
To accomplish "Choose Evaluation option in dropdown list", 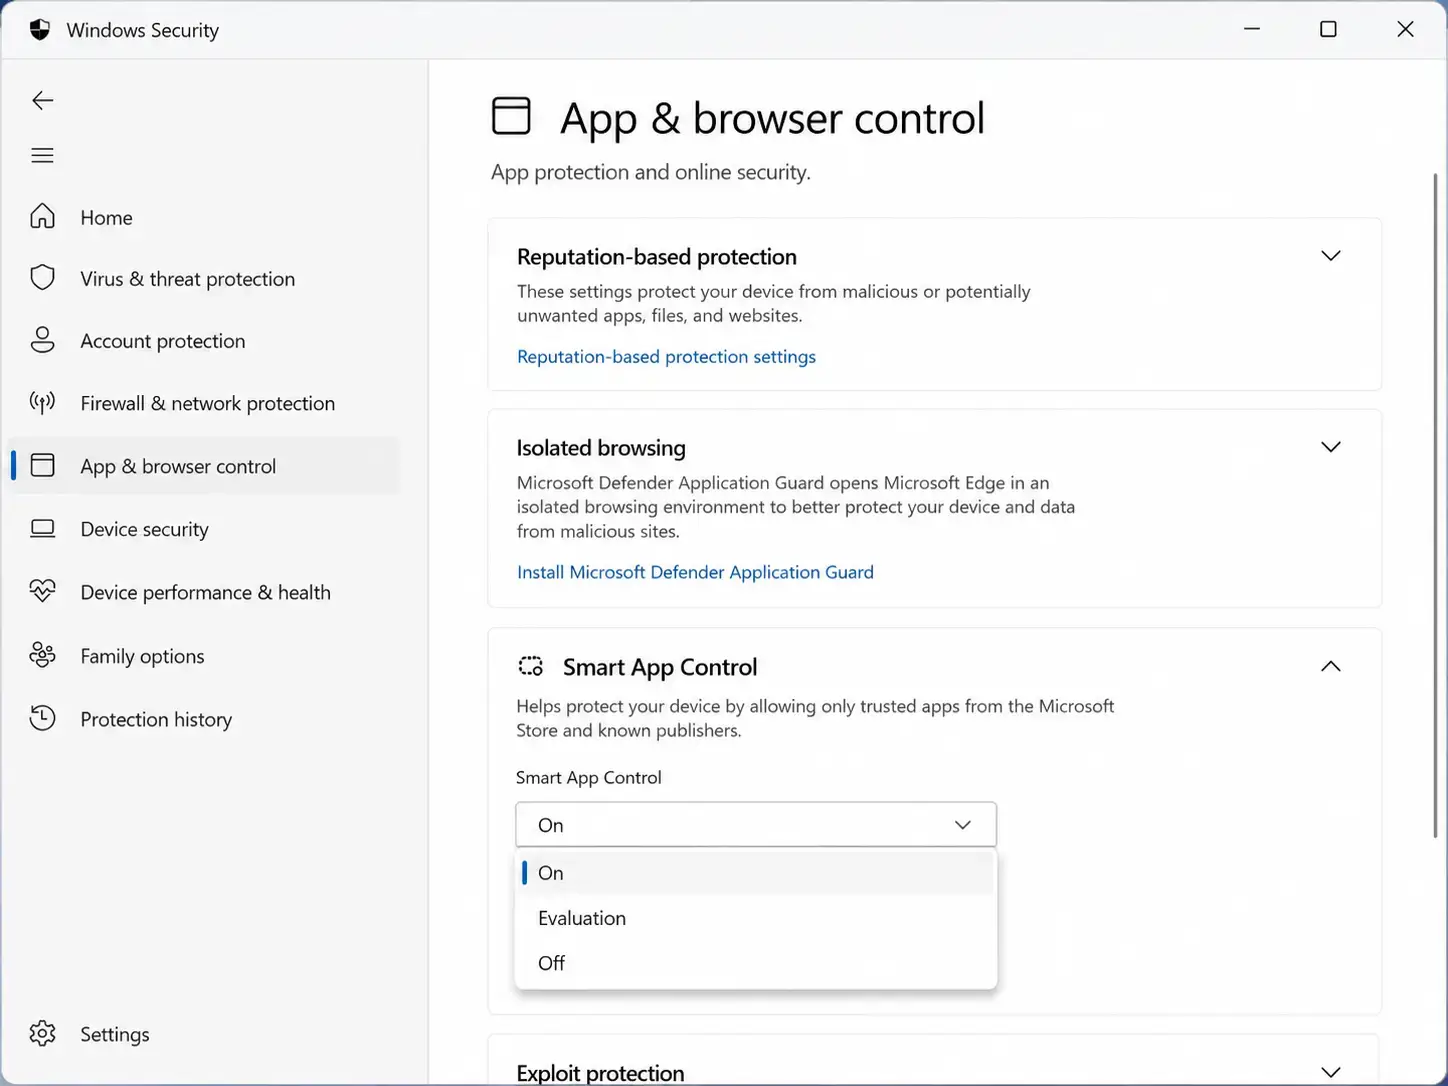I will point(756,918).
